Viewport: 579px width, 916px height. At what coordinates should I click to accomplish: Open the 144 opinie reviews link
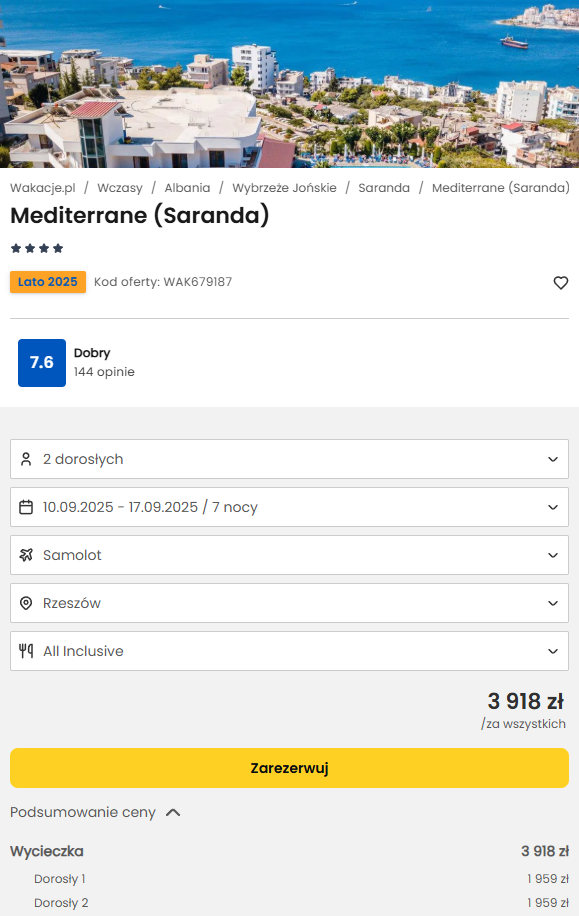tap(104, 372)
